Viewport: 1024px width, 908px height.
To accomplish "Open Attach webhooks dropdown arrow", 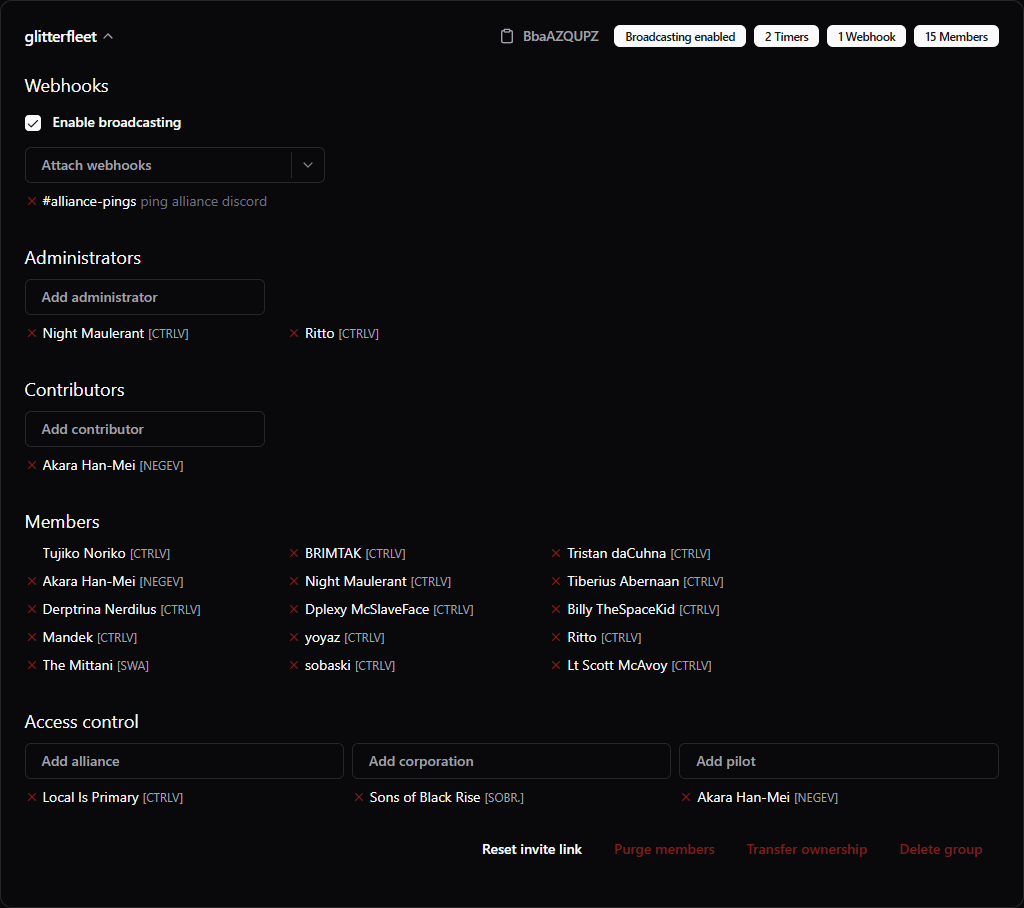I will pos(308,165).
